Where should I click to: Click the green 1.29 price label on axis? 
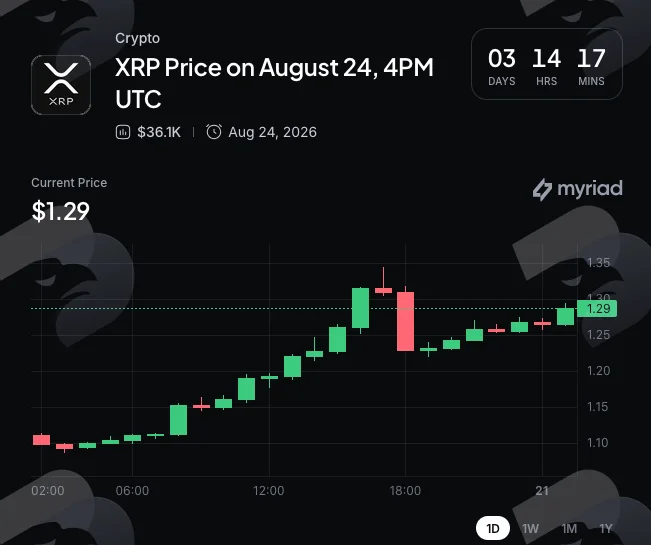coord(597,309)
